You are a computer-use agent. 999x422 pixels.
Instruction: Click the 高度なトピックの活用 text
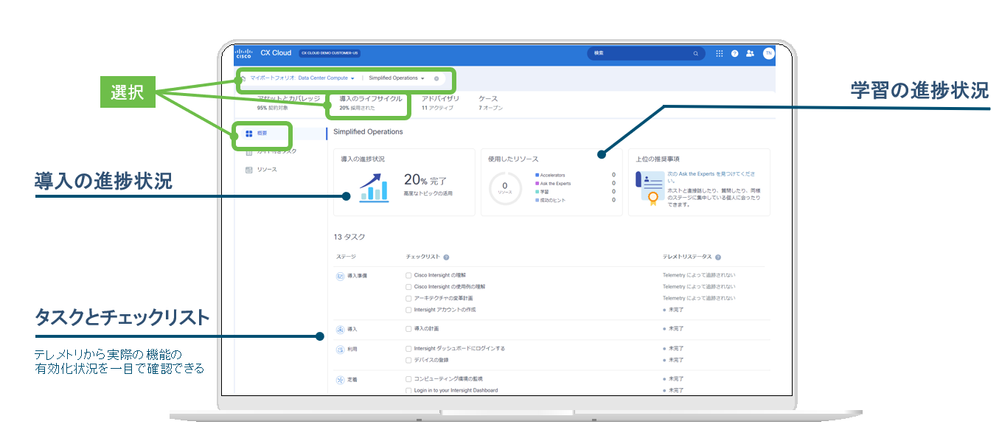pyautogui.click(x=428, y=193)
